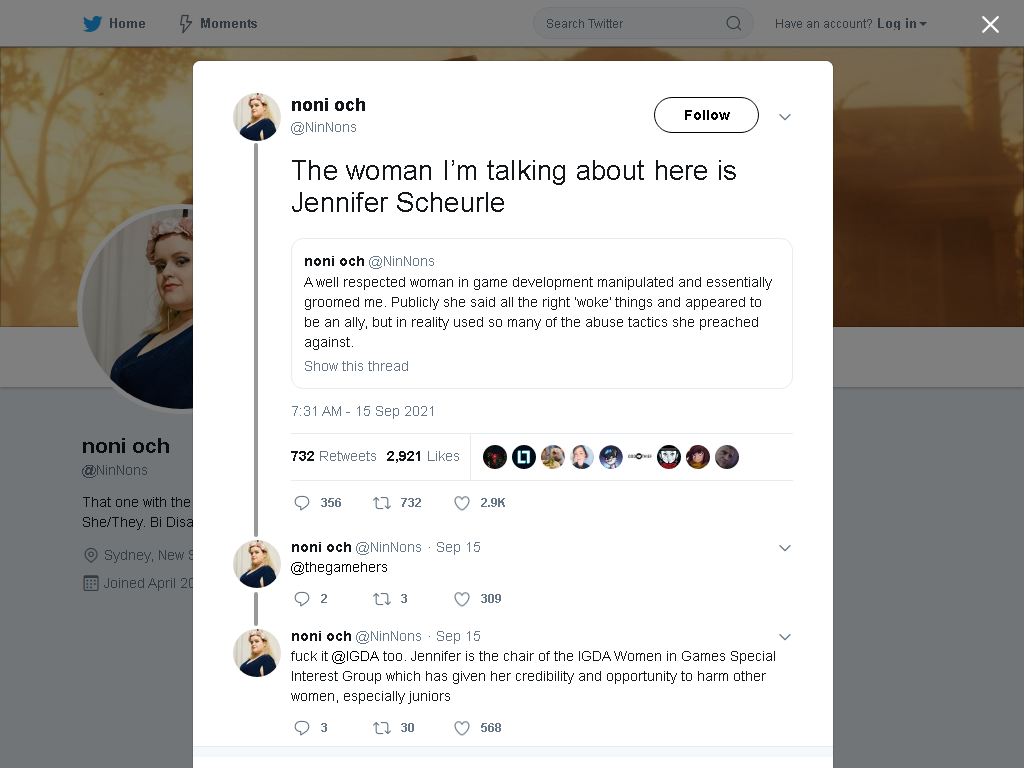Expand options on @thegamehers reply

point(785,548)
